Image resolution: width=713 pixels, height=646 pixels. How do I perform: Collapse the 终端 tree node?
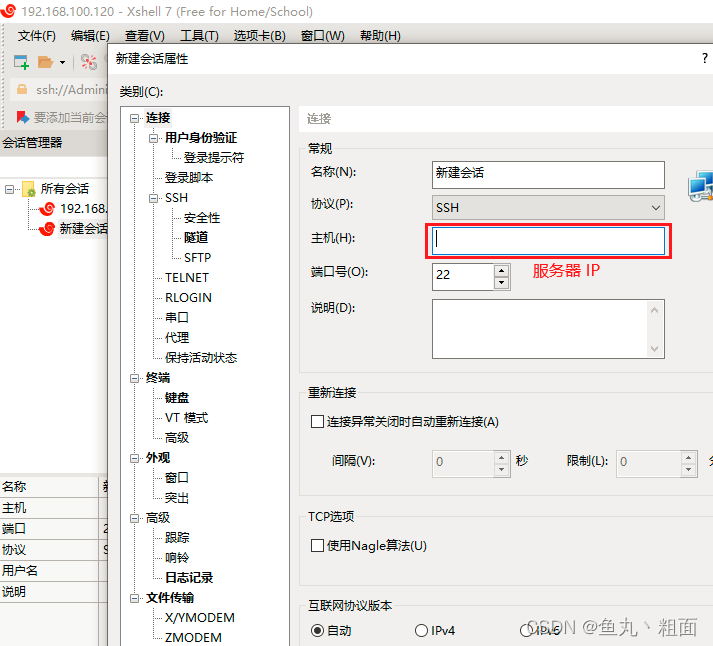point(134,378)
